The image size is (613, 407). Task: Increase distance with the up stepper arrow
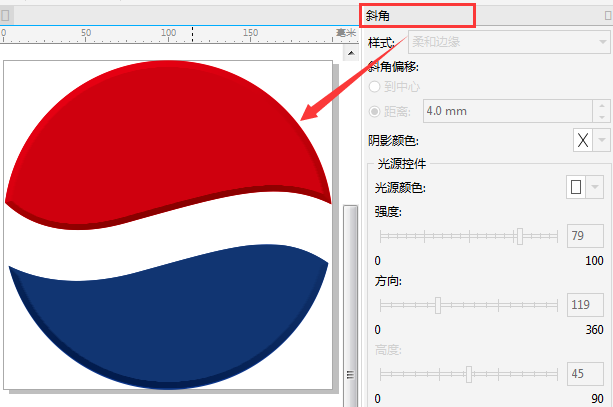click(x=601, y=106)
